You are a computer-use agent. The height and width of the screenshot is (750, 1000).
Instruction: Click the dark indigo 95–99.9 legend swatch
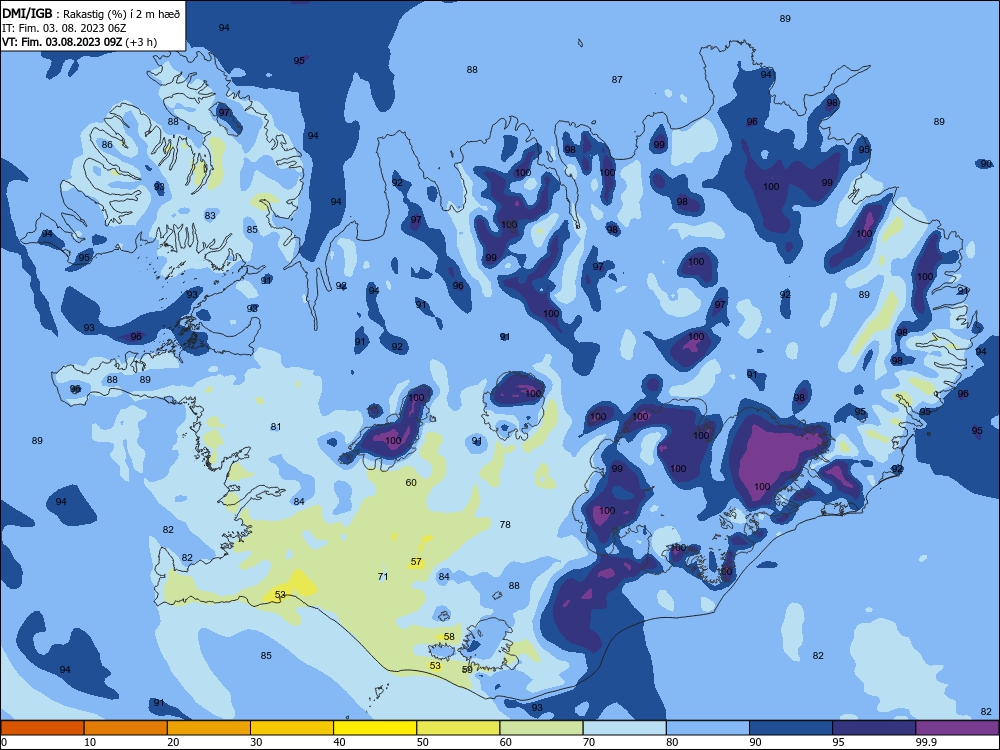tap(874, 728)
